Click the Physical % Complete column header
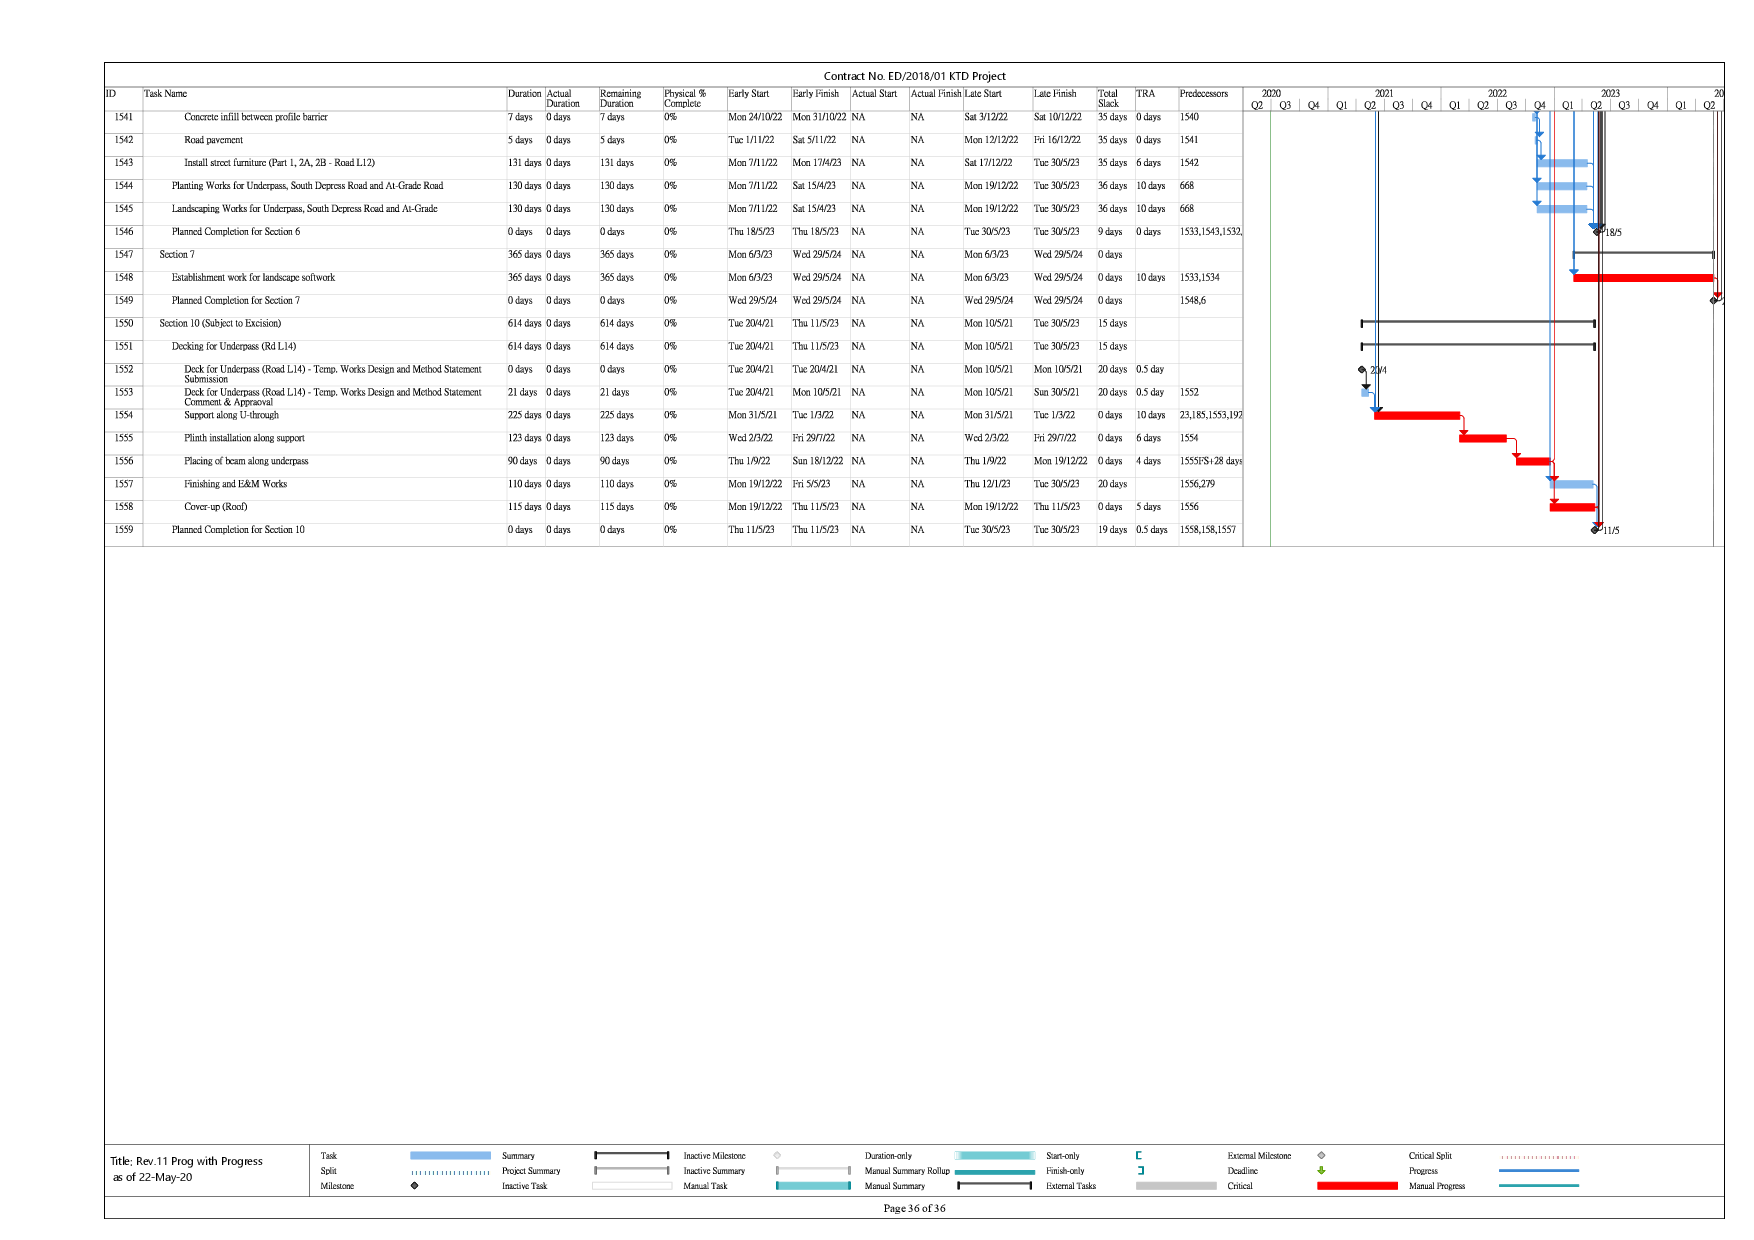Viewport: 1754px width, 1240px height. [685, 98]
